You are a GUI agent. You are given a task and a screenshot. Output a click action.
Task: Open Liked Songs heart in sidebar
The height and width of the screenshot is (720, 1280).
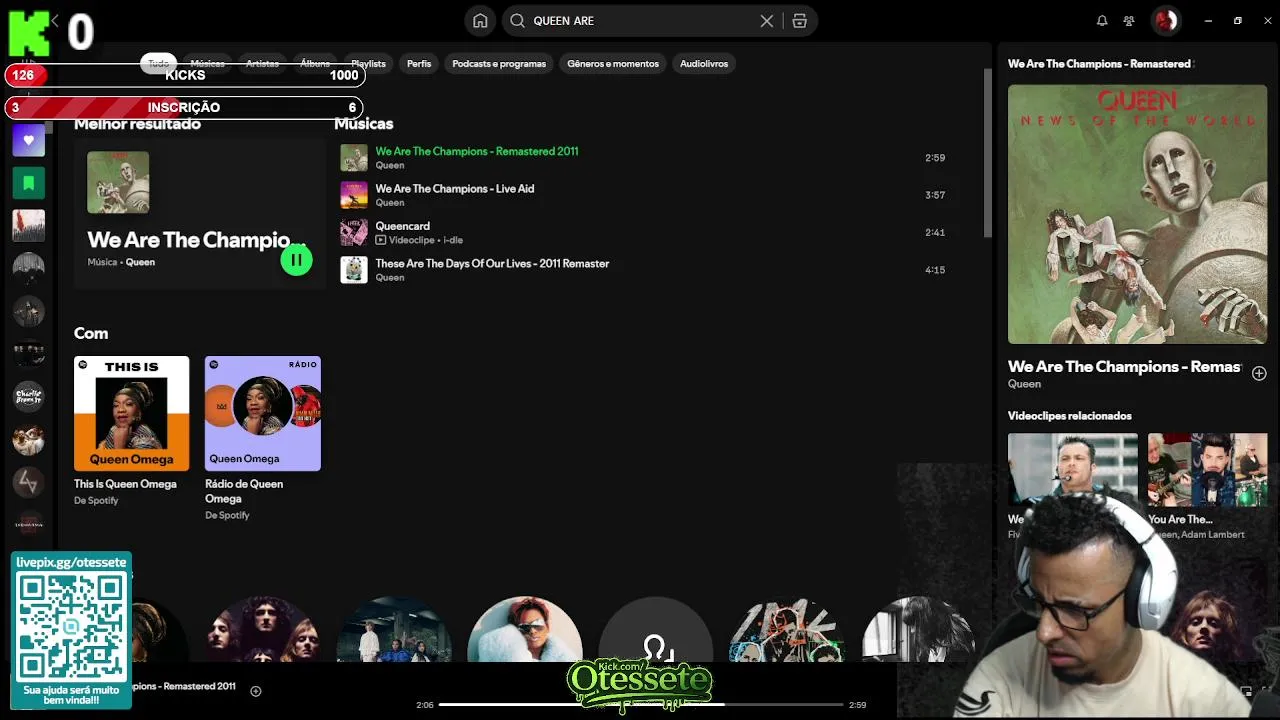click(x=28, y=140)
